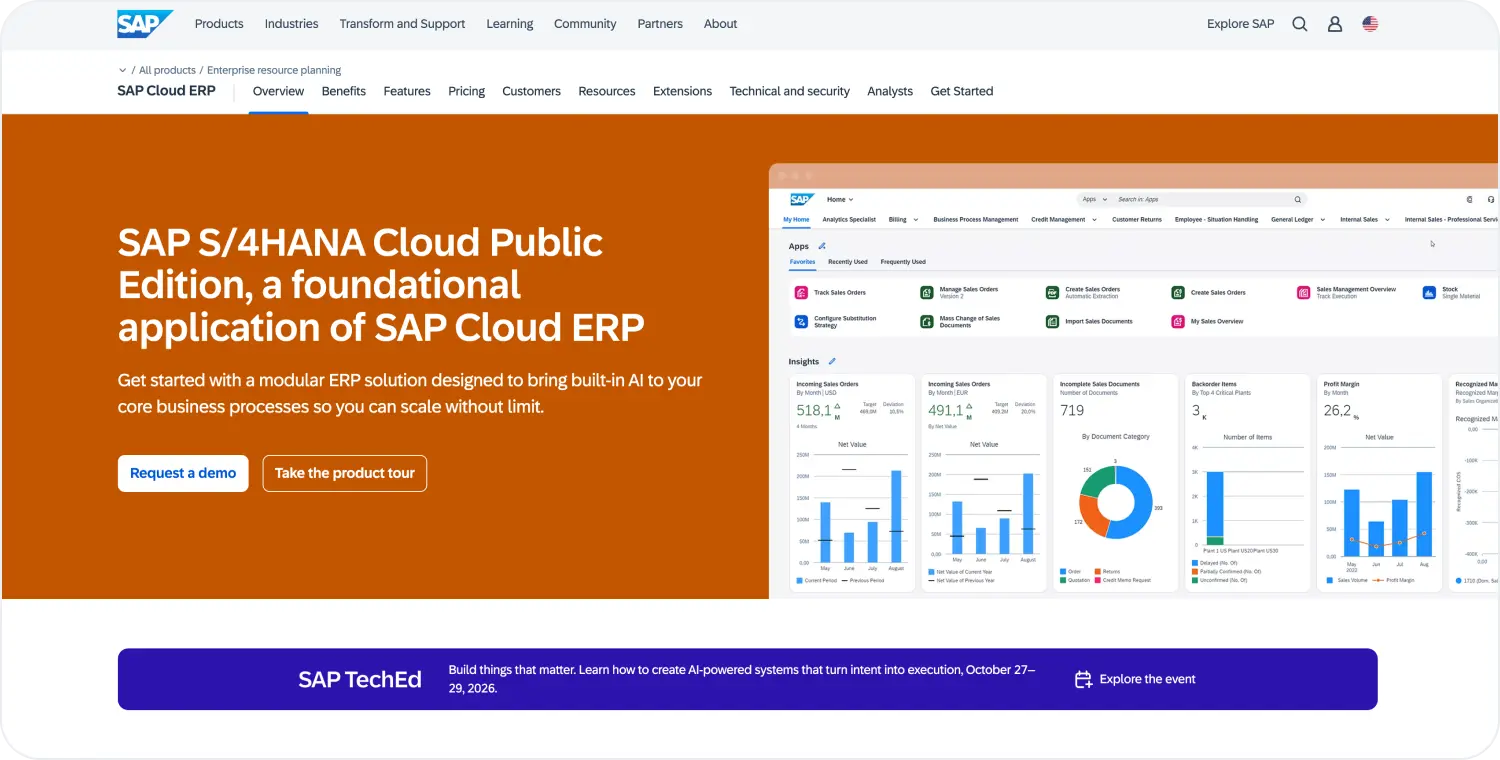Viewport: 1500px width, 760px height.
Task: Open the user account profile icon
Action: (1335, 24)
